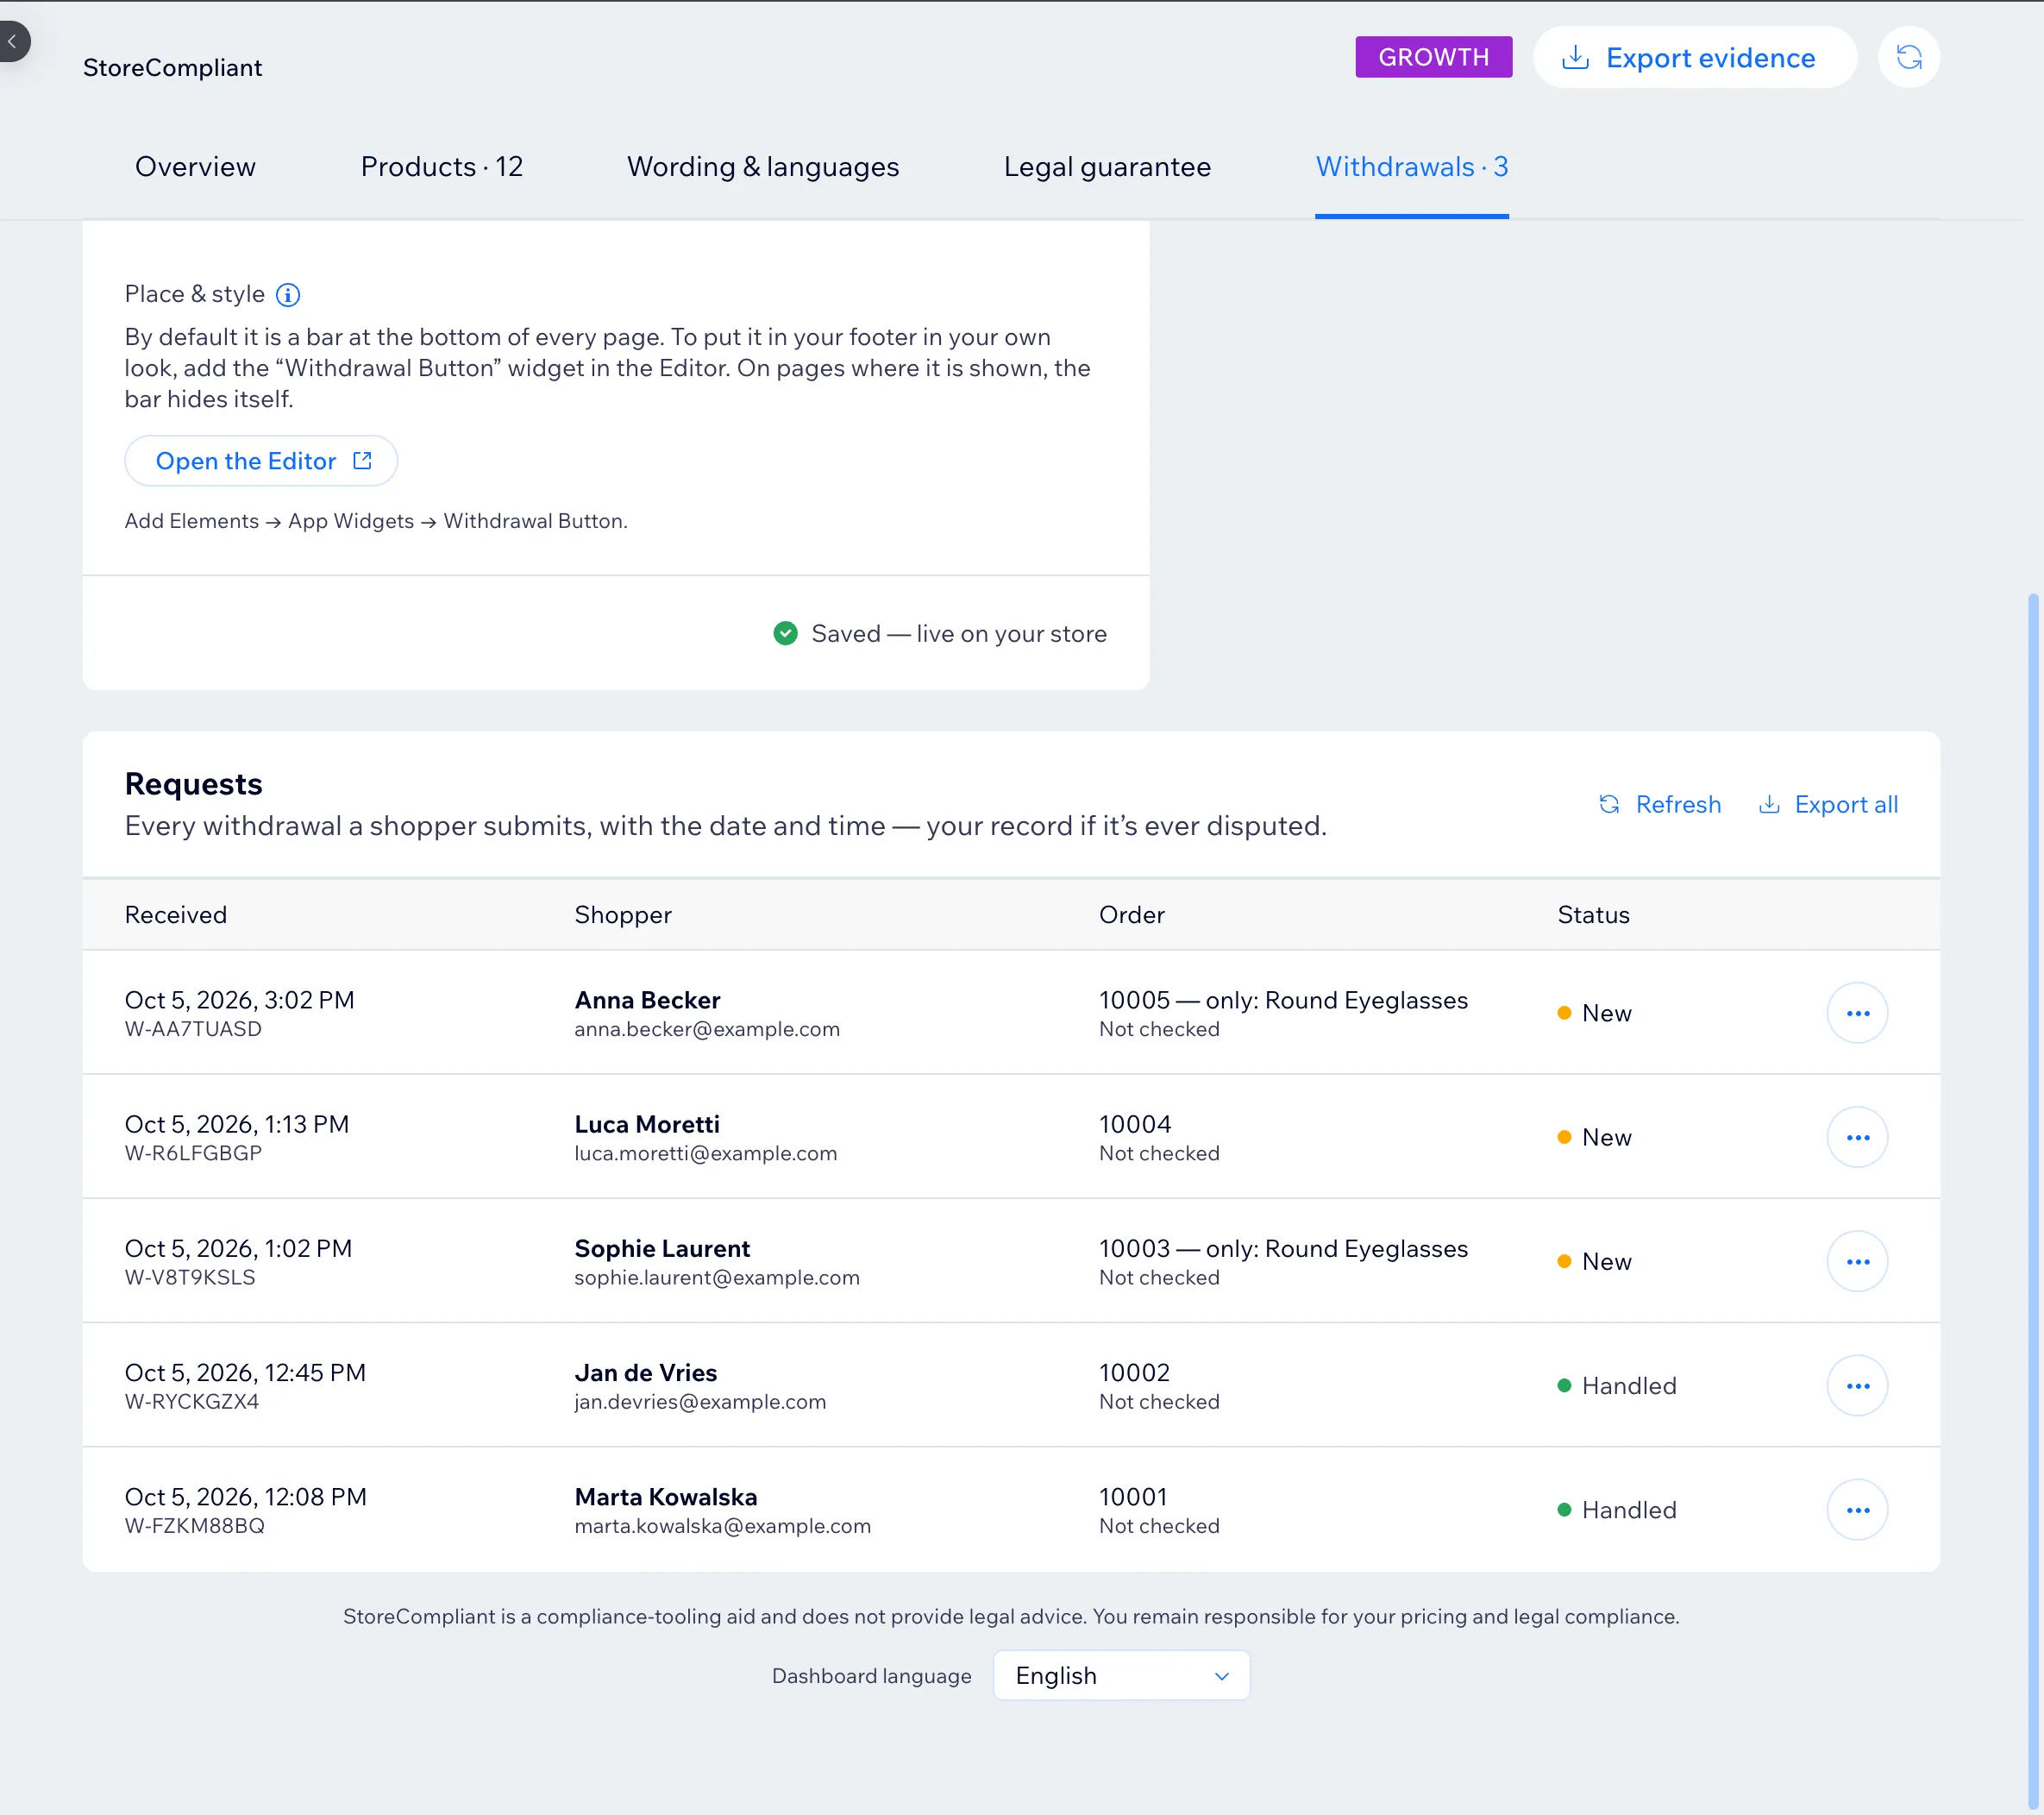2044x1815 pixels.
Task: Click the green Saved checkmark icon
Action: point(786,633)
